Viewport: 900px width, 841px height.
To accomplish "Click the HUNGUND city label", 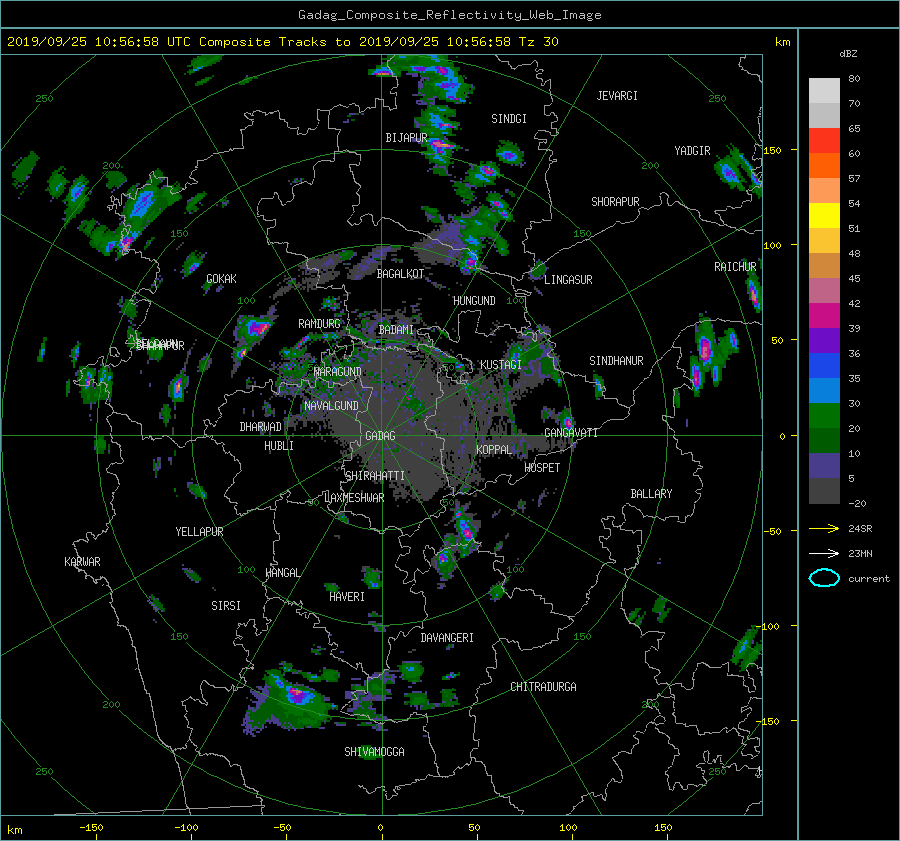I will (x=474, y=301).
